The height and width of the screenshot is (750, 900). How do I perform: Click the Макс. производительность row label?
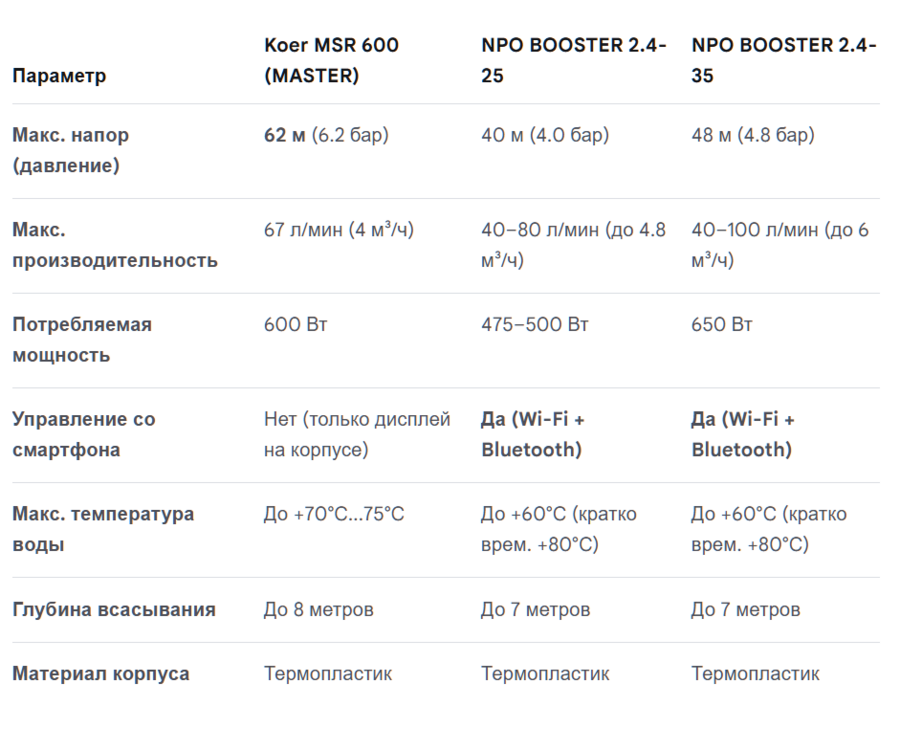coord(115,245)
